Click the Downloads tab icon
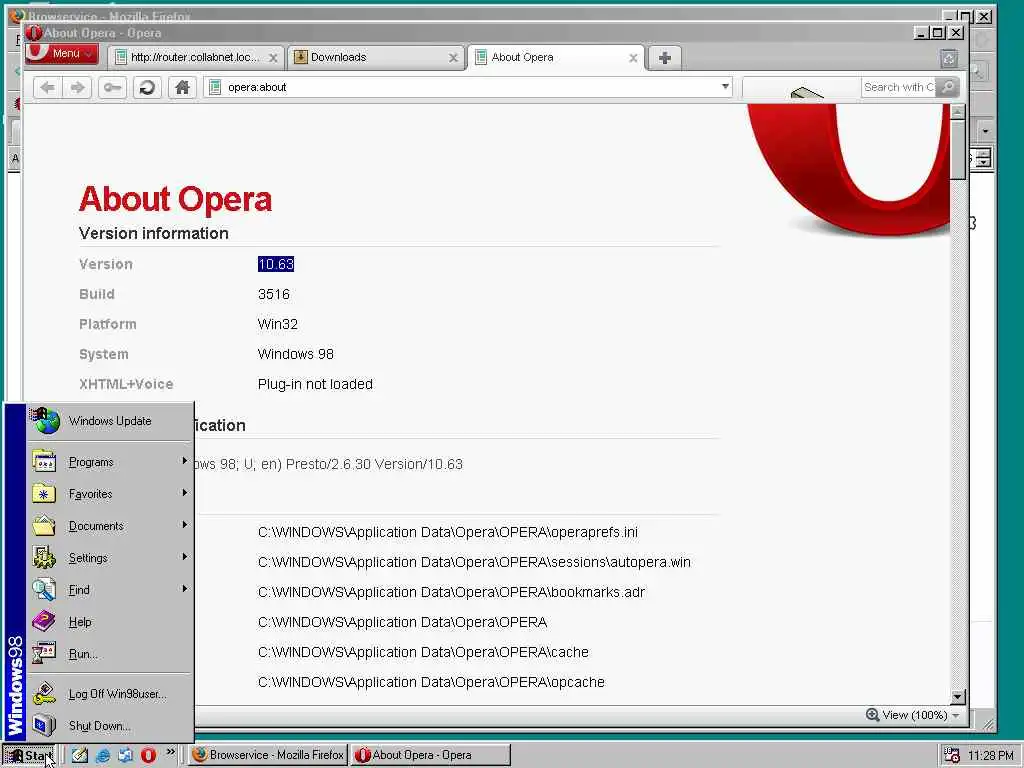The height and width of the screenshot is (768, 1024). [x=300, y=57]
